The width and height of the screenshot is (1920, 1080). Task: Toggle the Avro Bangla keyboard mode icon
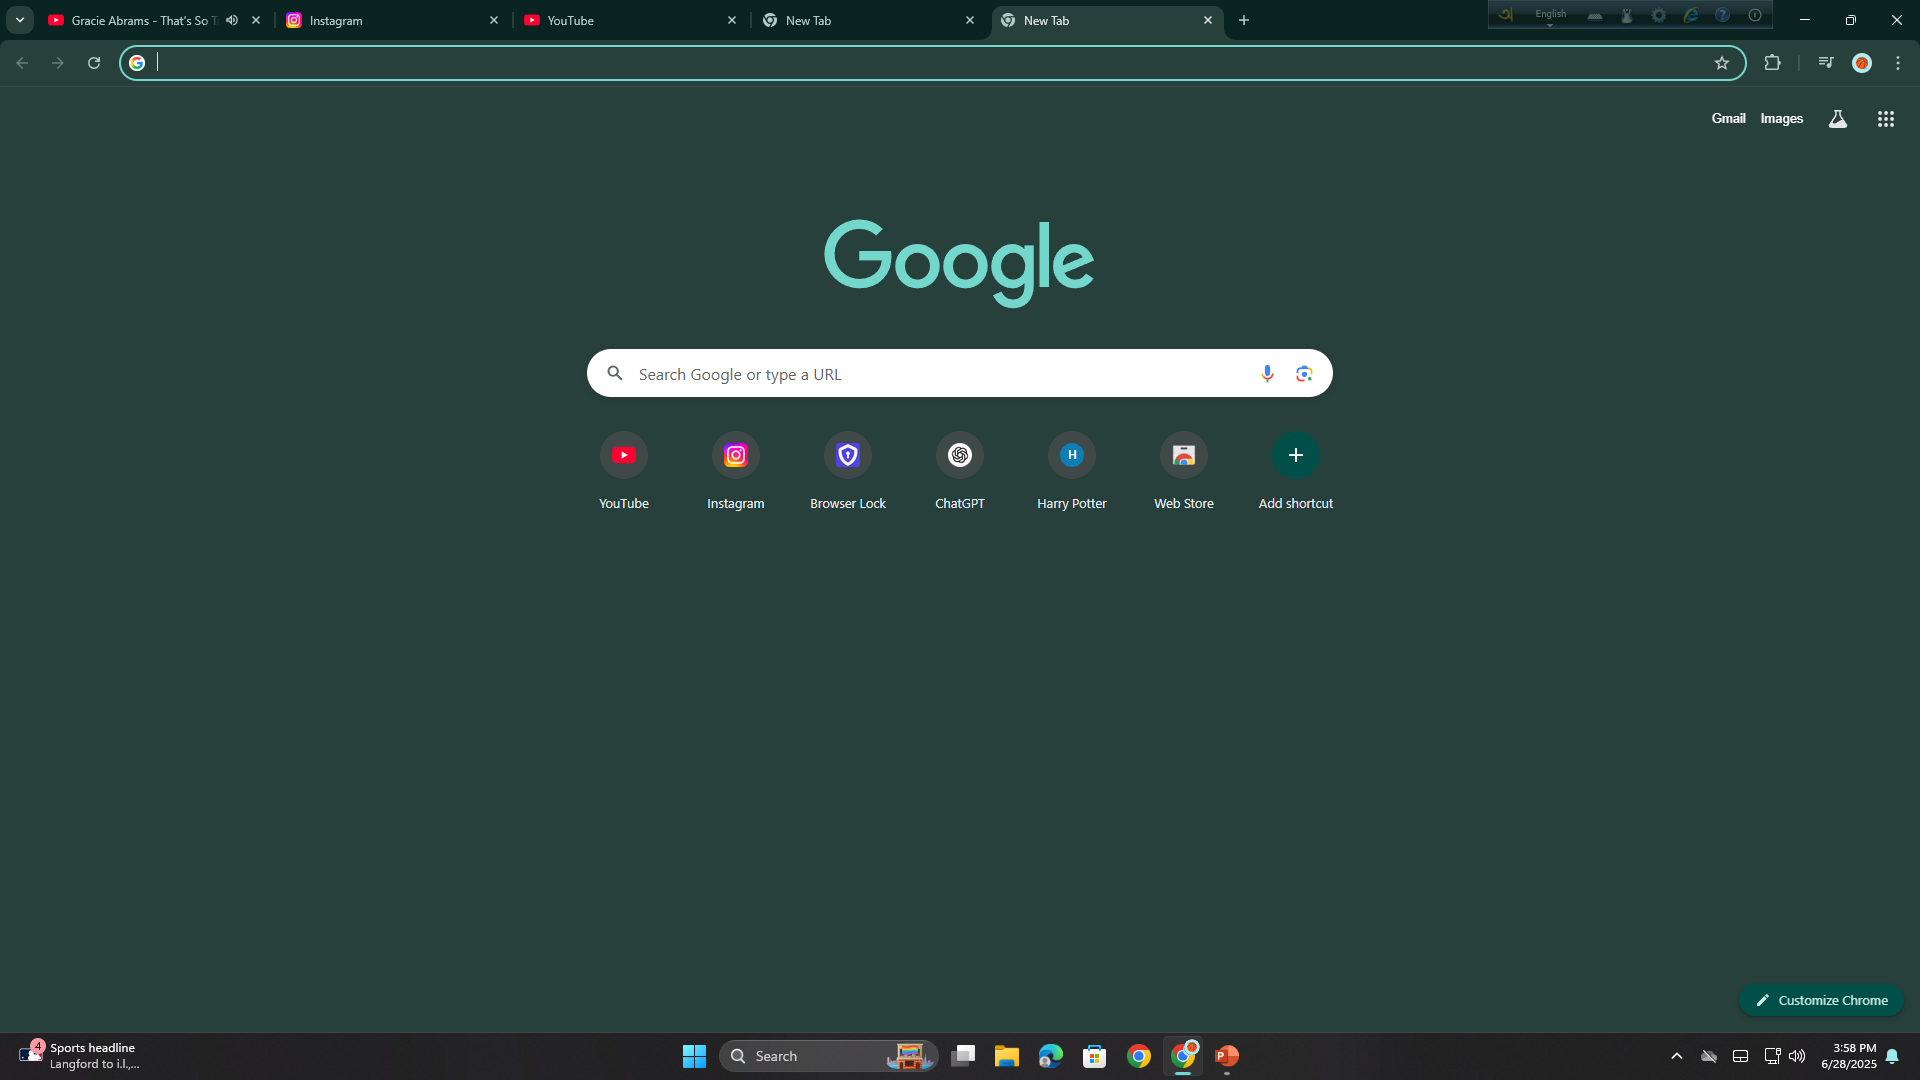pyautogui.click(x=1506, y=15)
